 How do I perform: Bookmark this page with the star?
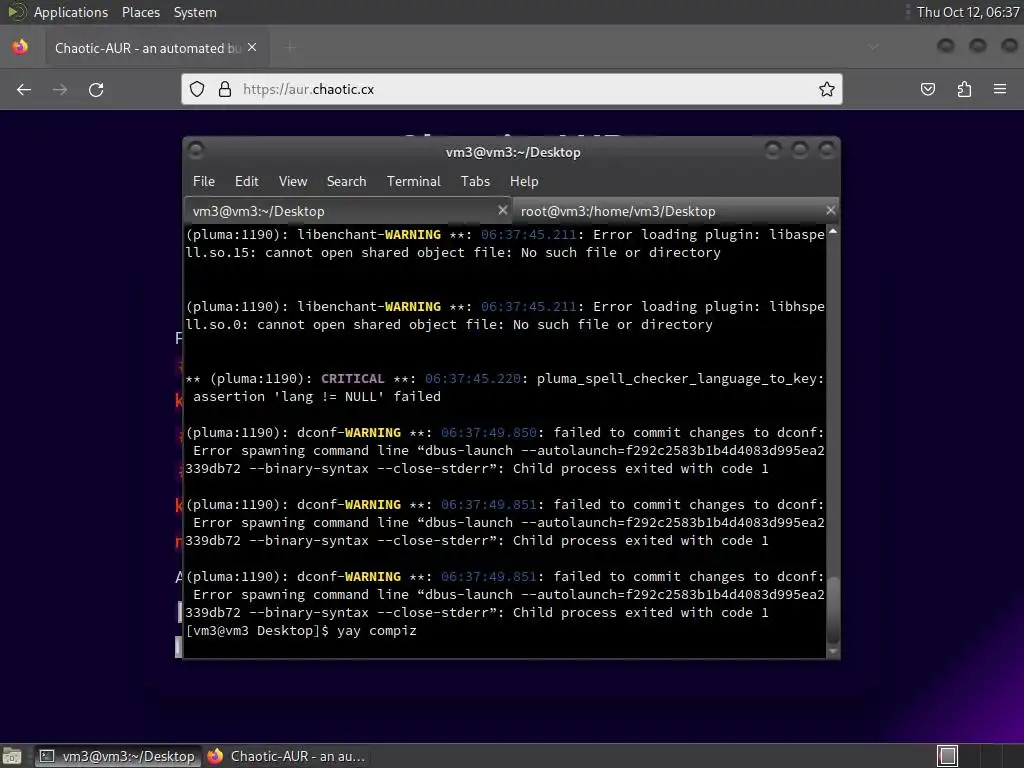pos(827,89)
